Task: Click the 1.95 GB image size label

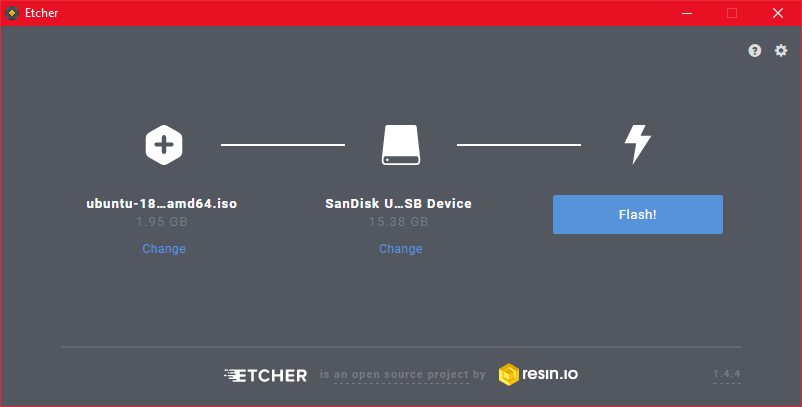Action: [162, 222]
